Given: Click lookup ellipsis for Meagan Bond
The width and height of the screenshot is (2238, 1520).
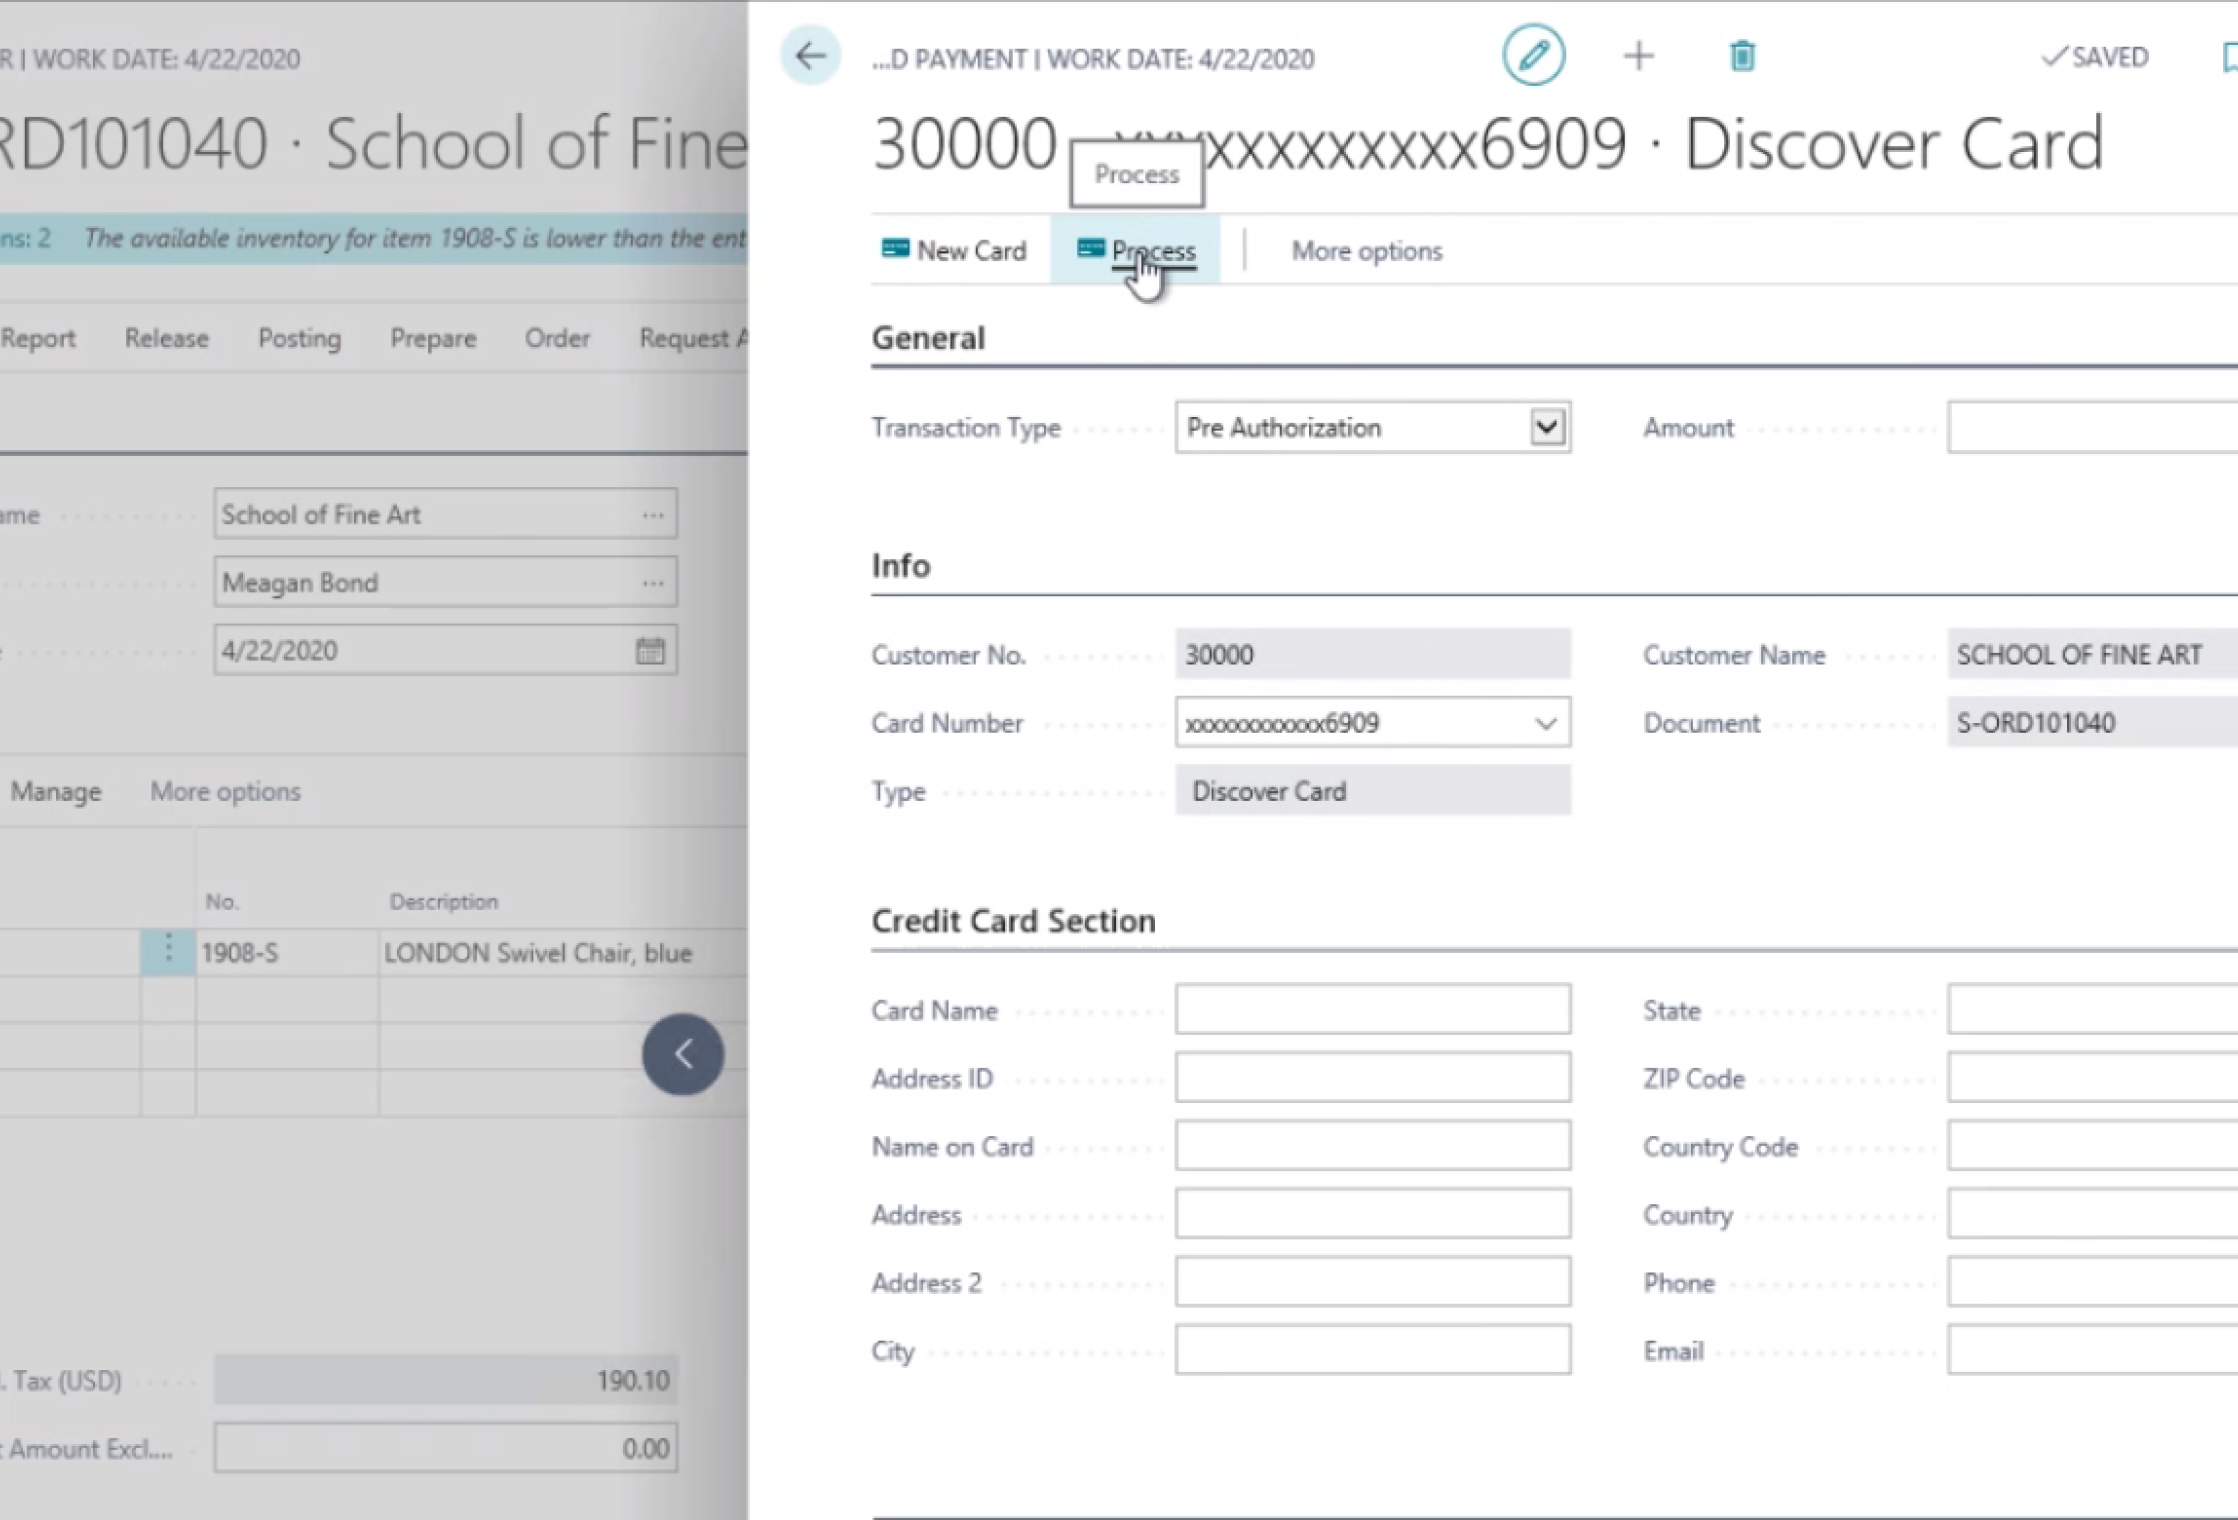Looking at the screenshot, I should 653,583.
